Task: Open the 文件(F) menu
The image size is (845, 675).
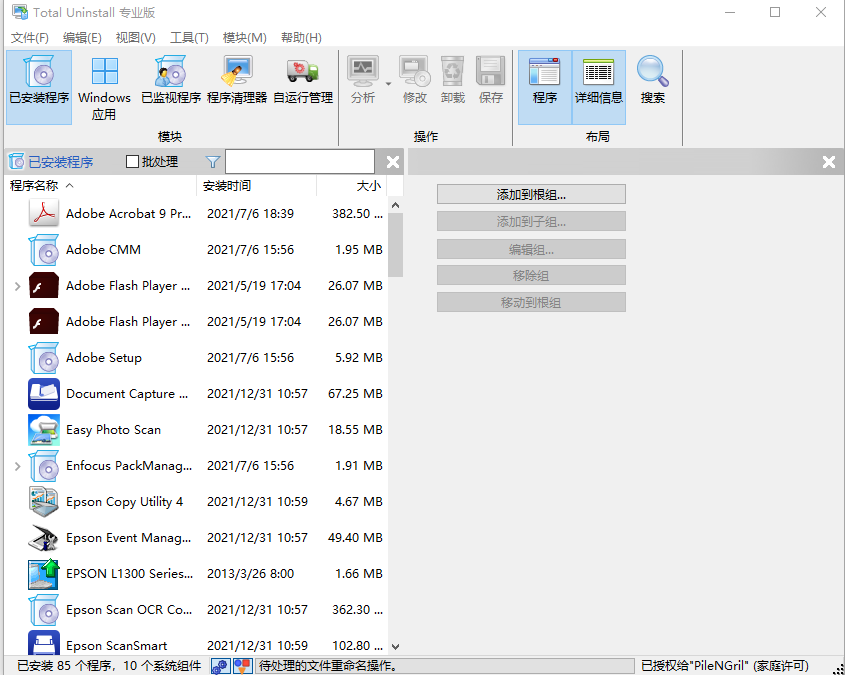Action: tap(30, 38)
